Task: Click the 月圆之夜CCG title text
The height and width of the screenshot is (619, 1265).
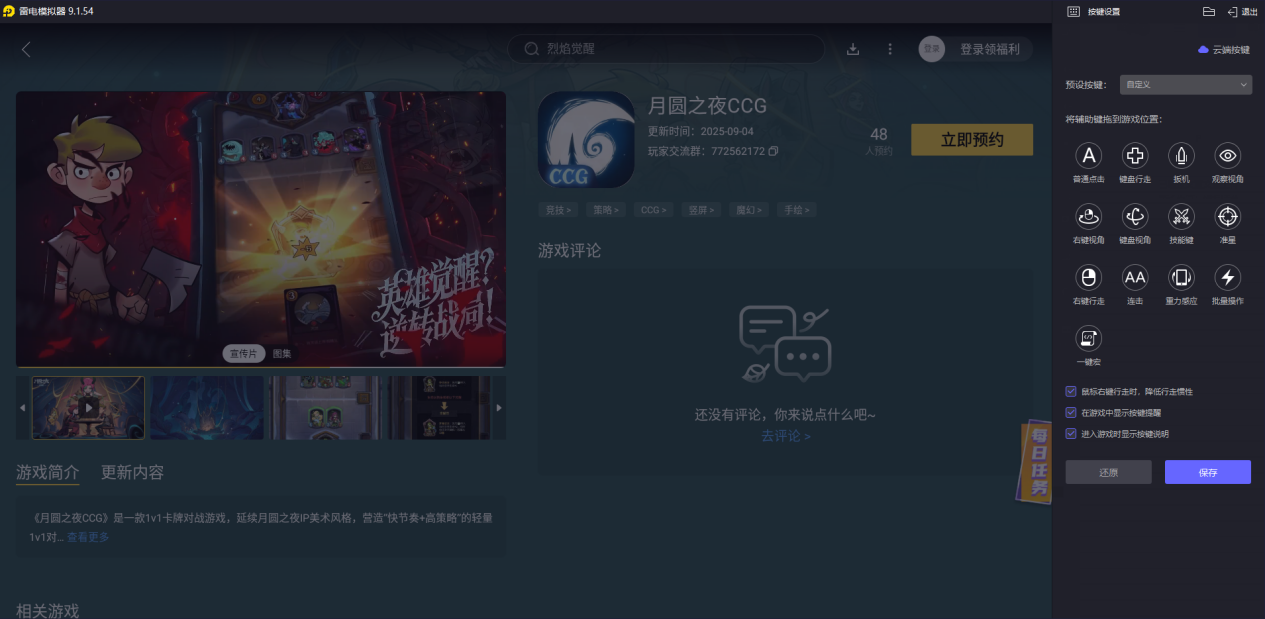Action: [707, 106]
